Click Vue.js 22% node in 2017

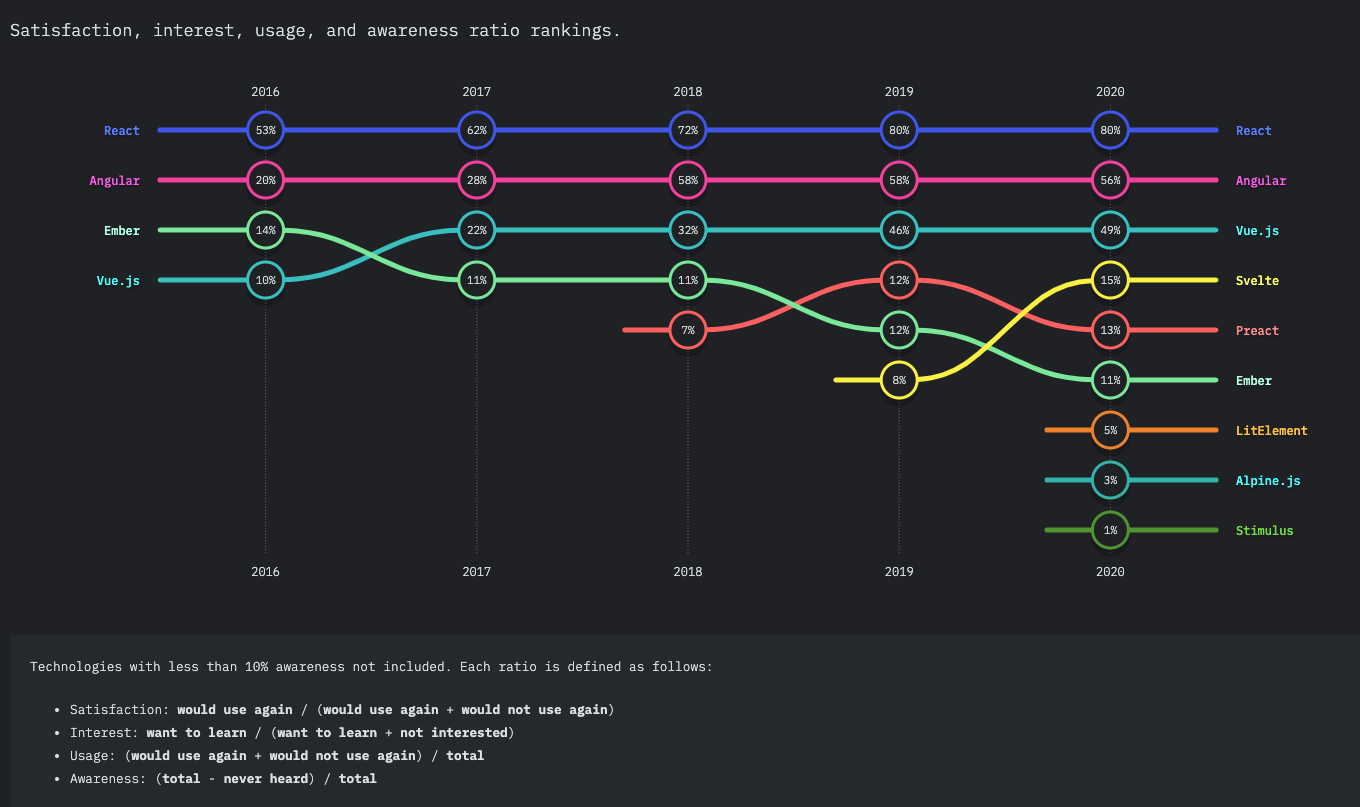(477, 230)
